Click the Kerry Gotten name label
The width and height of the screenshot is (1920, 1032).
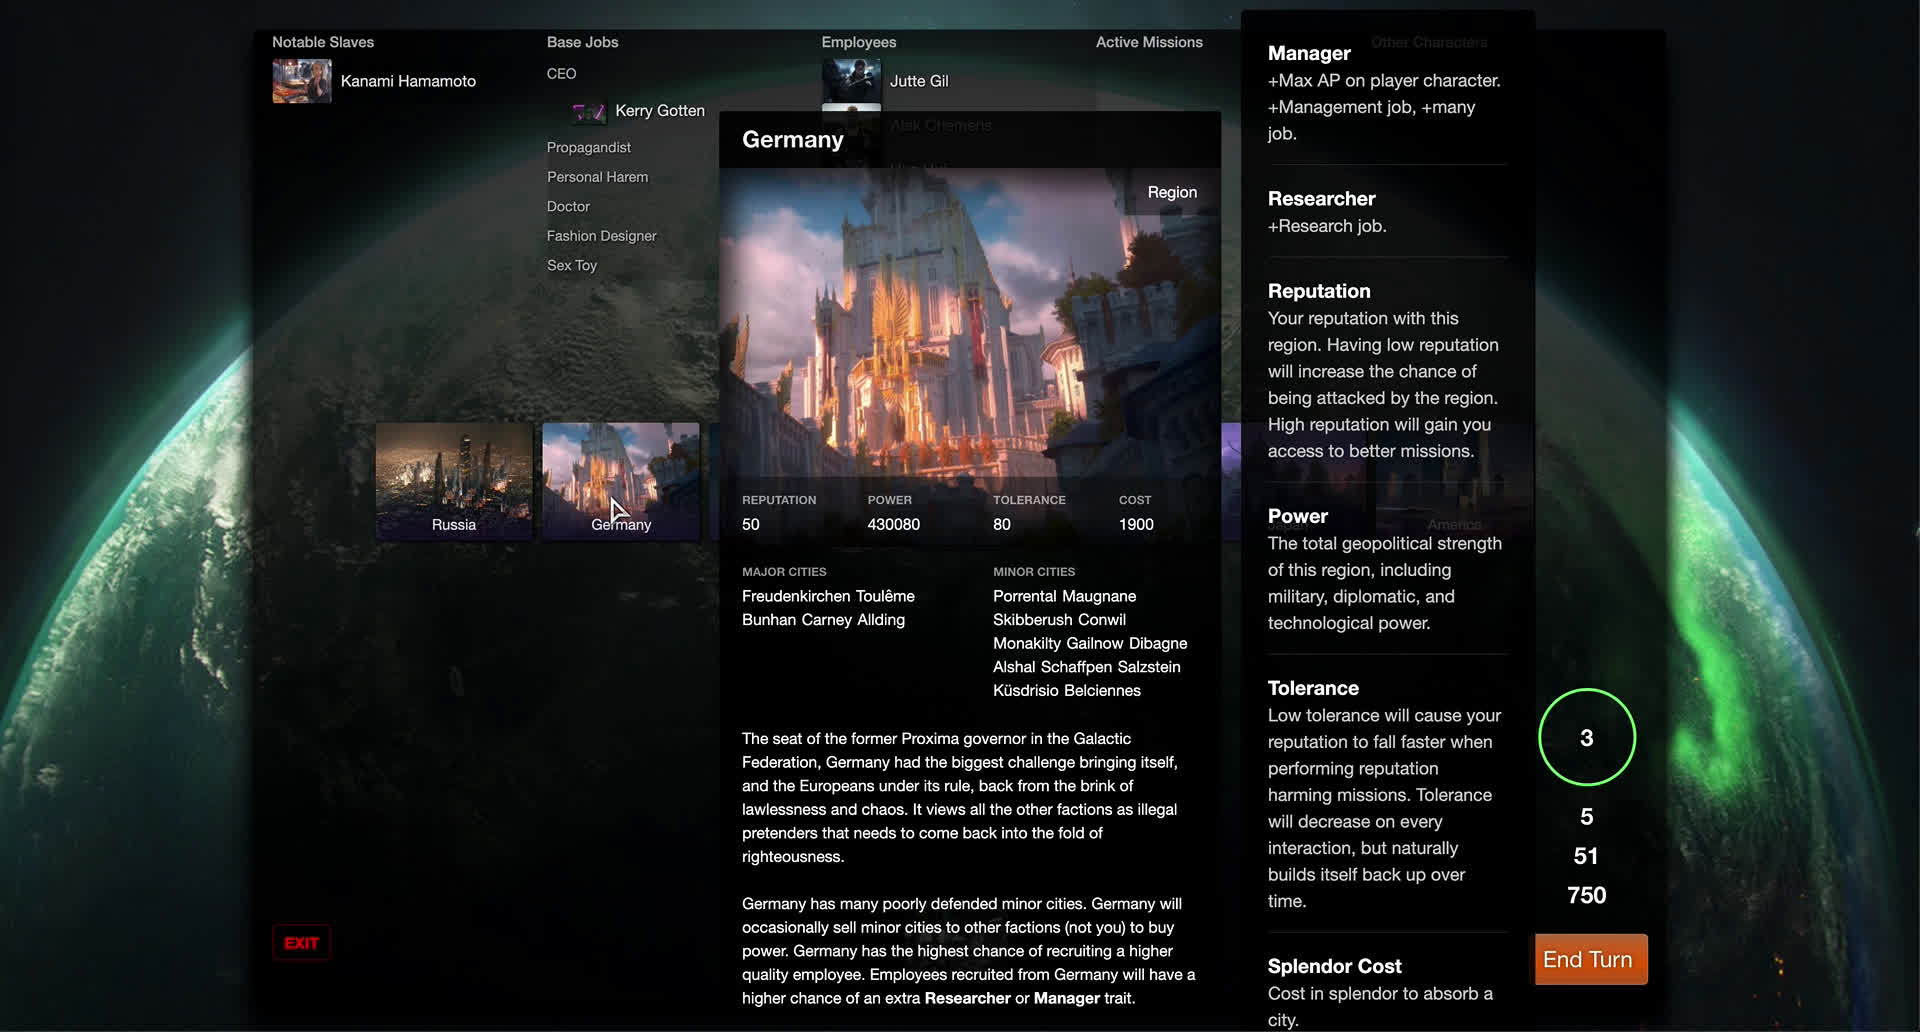(x=660, y=111)
